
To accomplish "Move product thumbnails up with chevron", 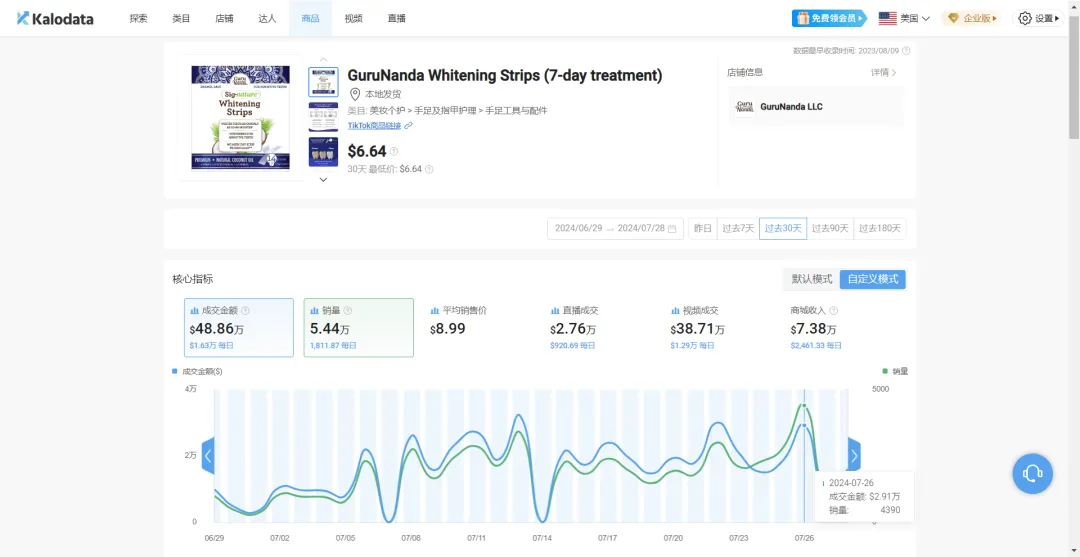I will pyautogui.click(x=323, y=59).
